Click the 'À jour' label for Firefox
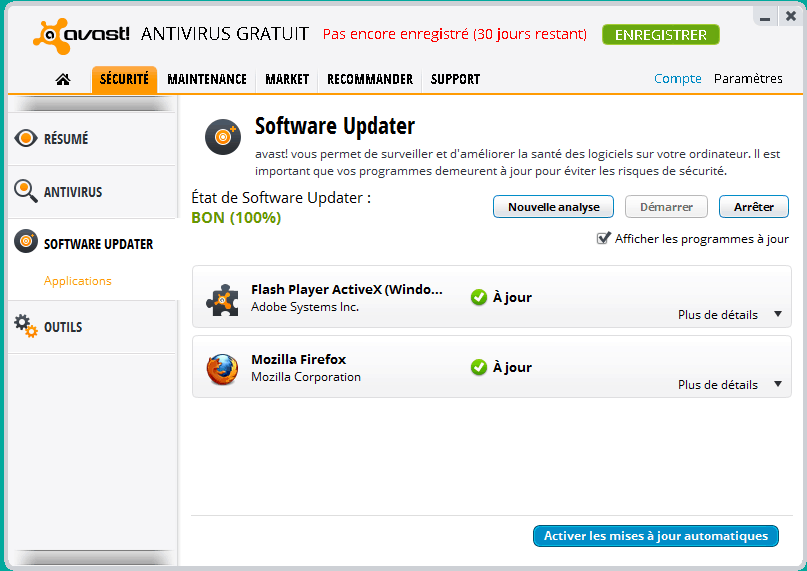The width and height of the screenshot is (807, 571). (x=512, y=367)
